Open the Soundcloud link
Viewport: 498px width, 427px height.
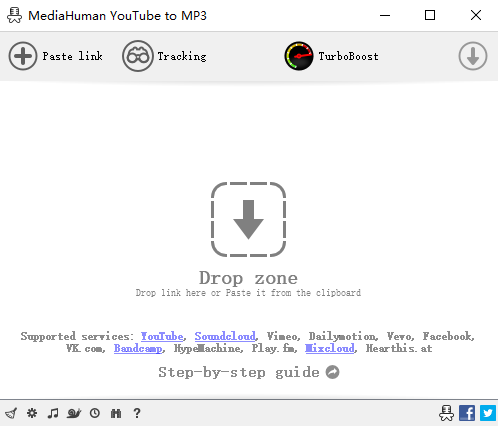pyautogui.click(x=225, y=336)
